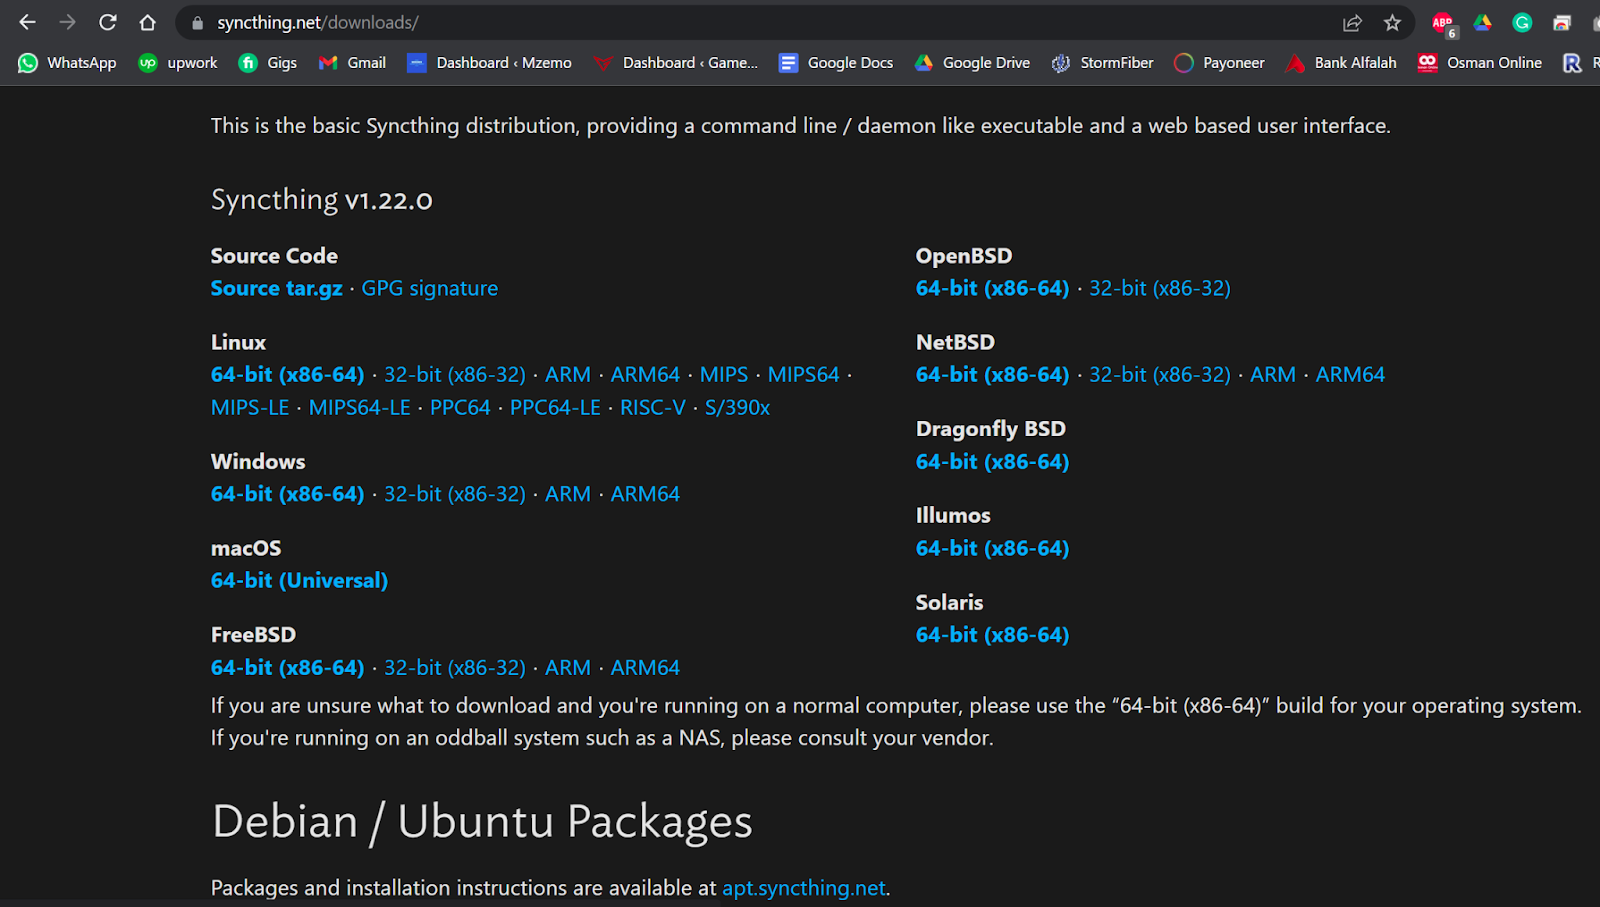Download NetBSD 32-bit (x86-32) build
Image resolution: width=1600 pixels, height=907 pixels.
pos(1160,375)
